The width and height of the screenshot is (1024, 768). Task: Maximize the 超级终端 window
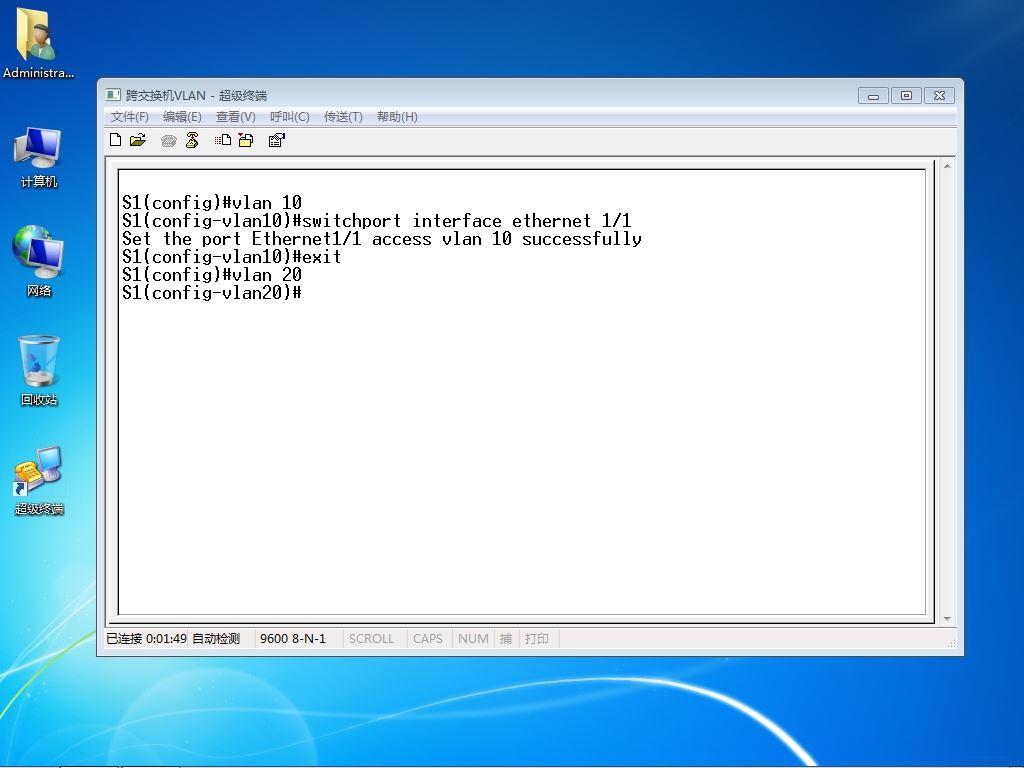[906, 96]
